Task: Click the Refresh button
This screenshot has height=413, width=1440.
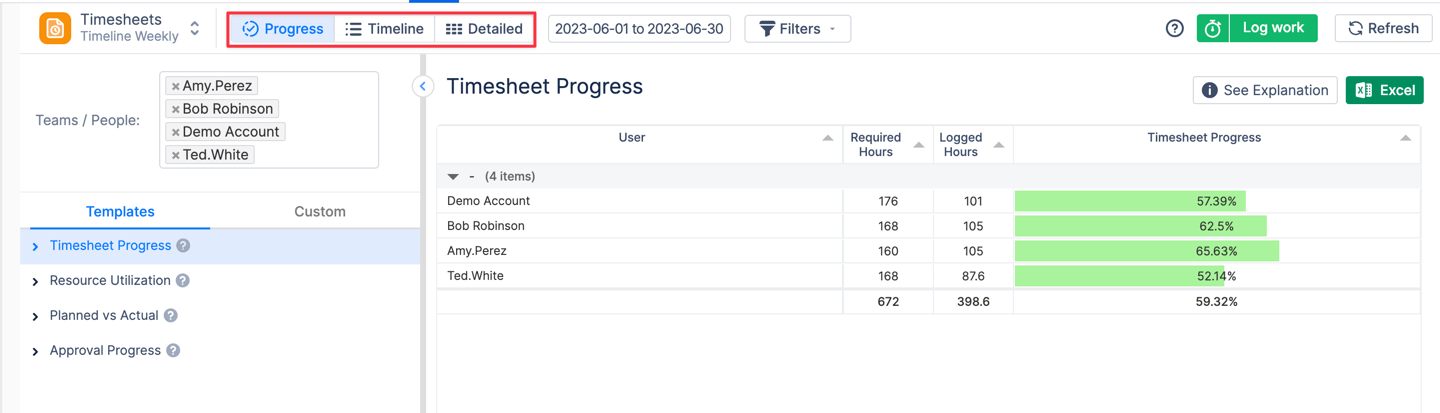Action: pos(1383,29)
